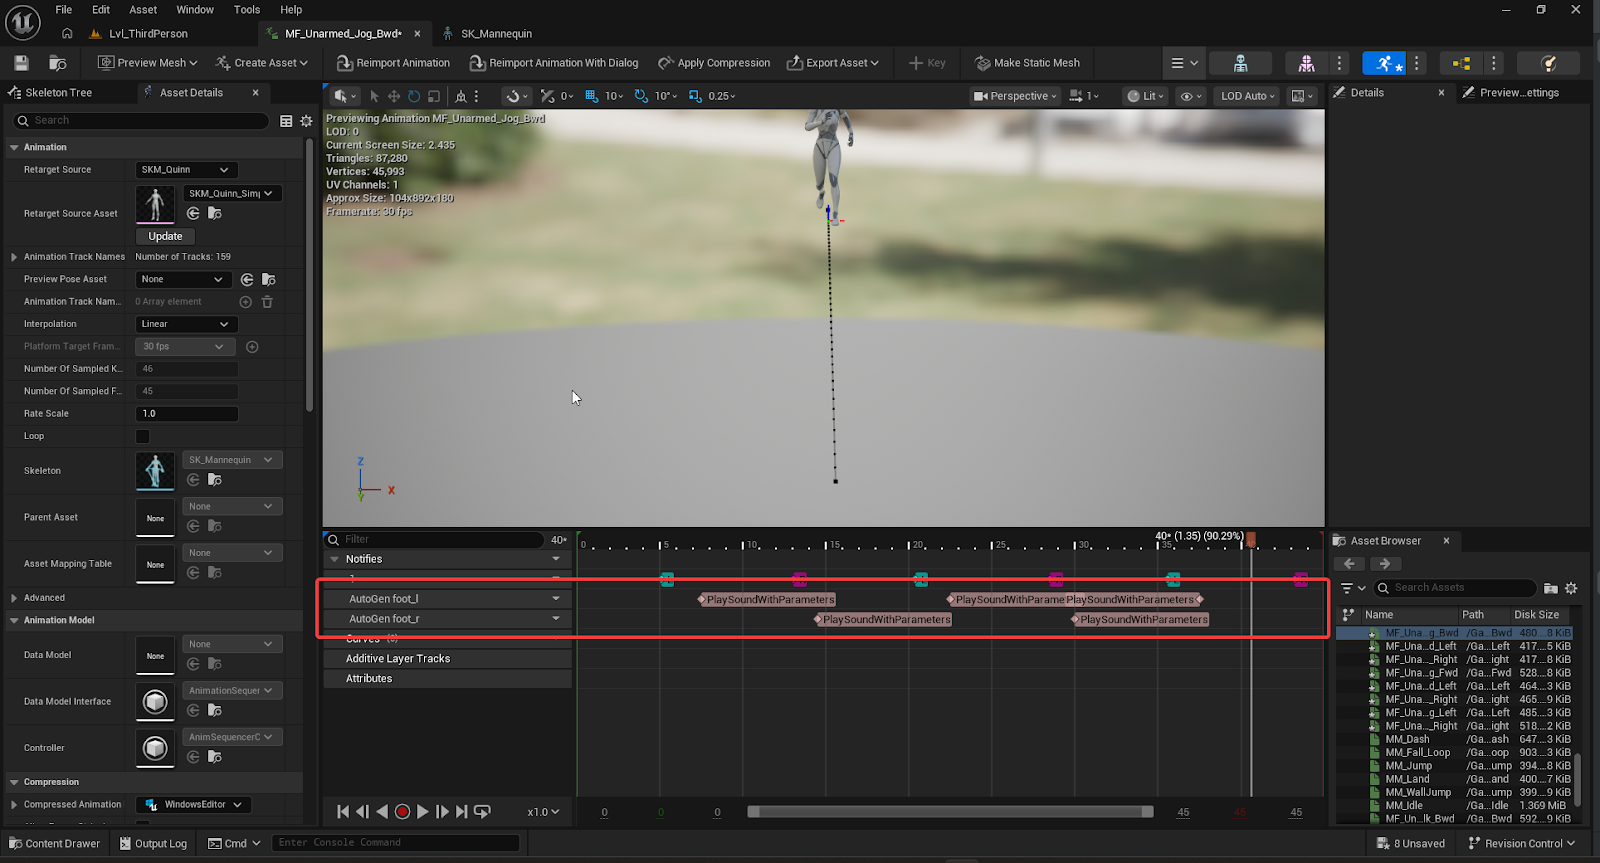This screenshot has height=863, width=1600.
Task: Select the translate (move) gizmo tool
Action: pyautogui.click(x=394, y=96)
